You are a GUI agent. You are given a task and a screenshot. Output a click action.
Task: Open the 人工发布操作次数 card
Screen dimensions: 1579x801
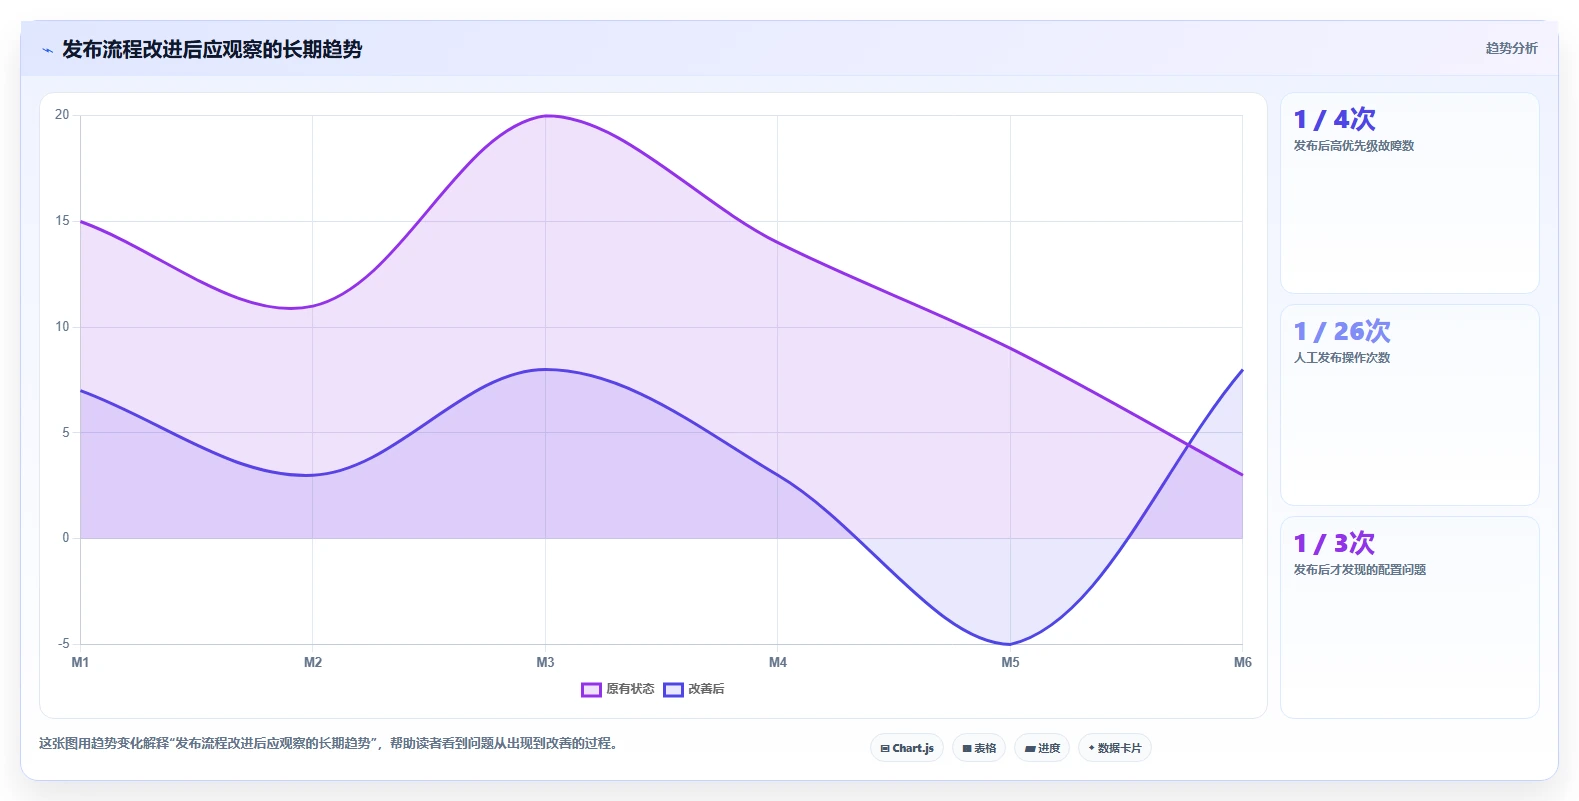tap(1409, 405)
